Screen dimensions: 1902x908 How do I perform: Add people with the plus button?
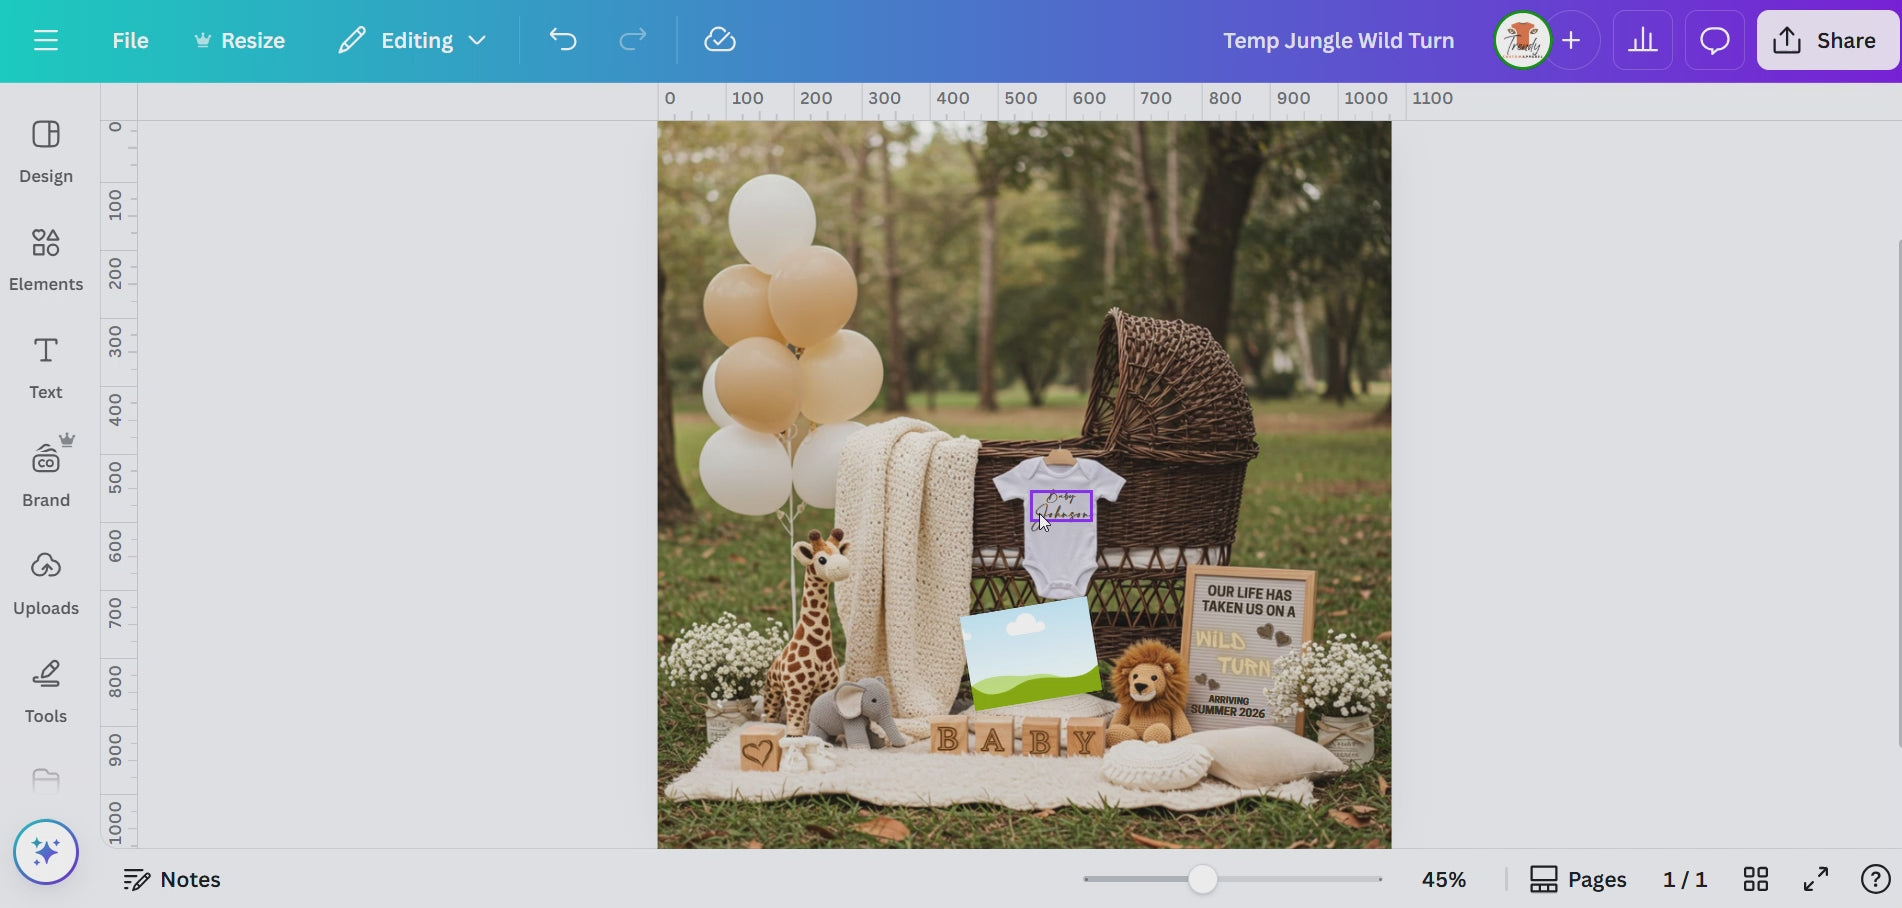[x=1572, y=41]
